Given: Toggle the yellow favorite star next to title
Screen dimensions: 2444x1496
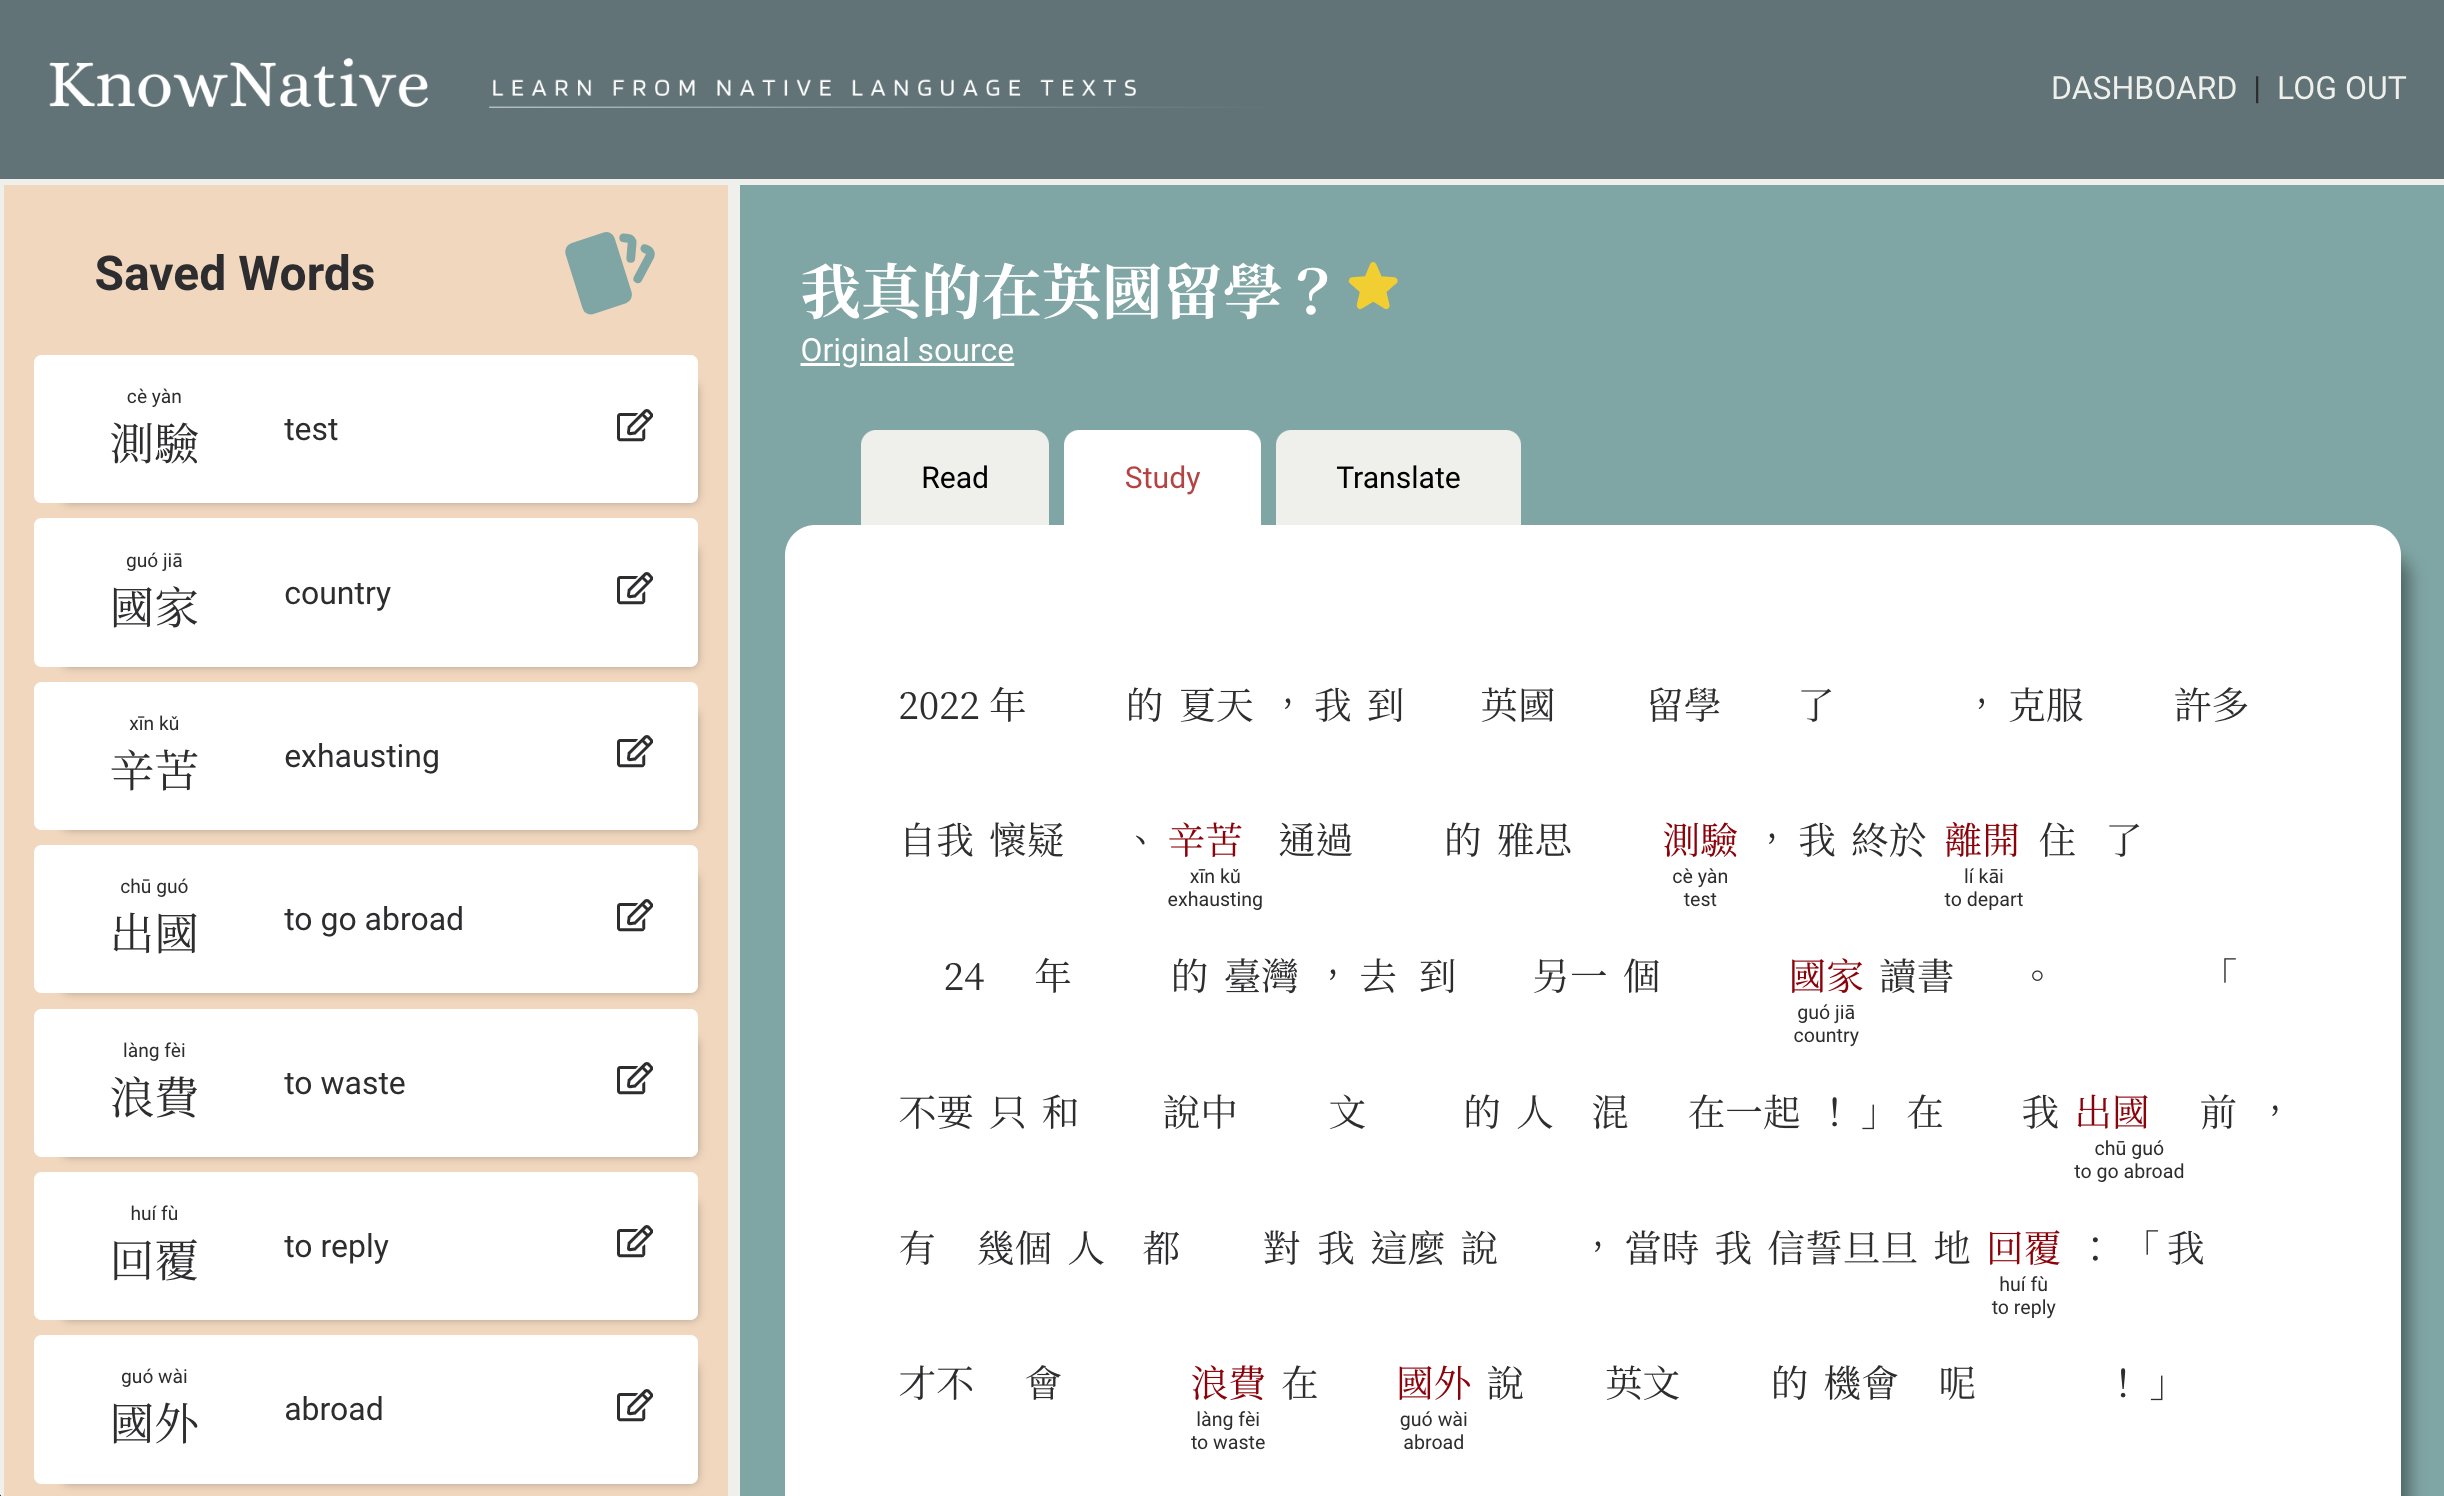Looking at the screenshot, I should pyautogui.click(x=1373, y=288).
